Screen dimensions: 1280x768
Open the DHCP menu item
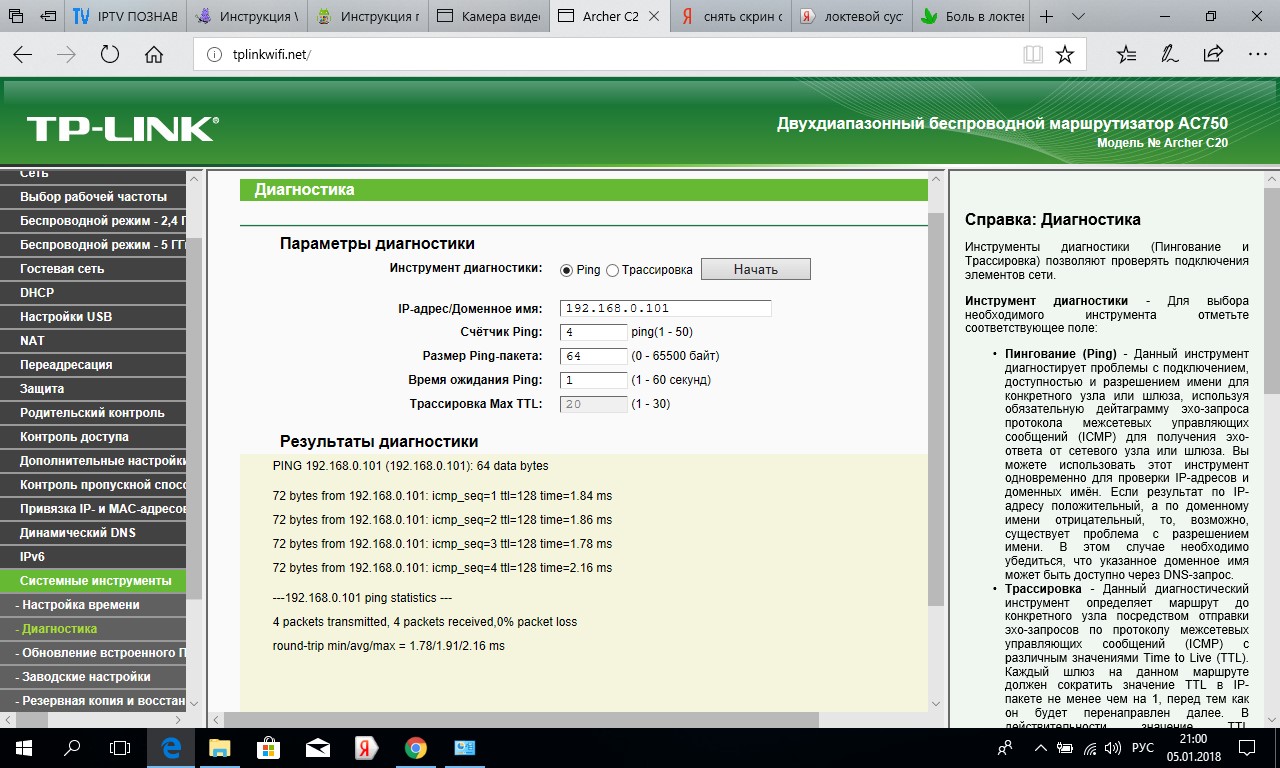pos(37,293)
